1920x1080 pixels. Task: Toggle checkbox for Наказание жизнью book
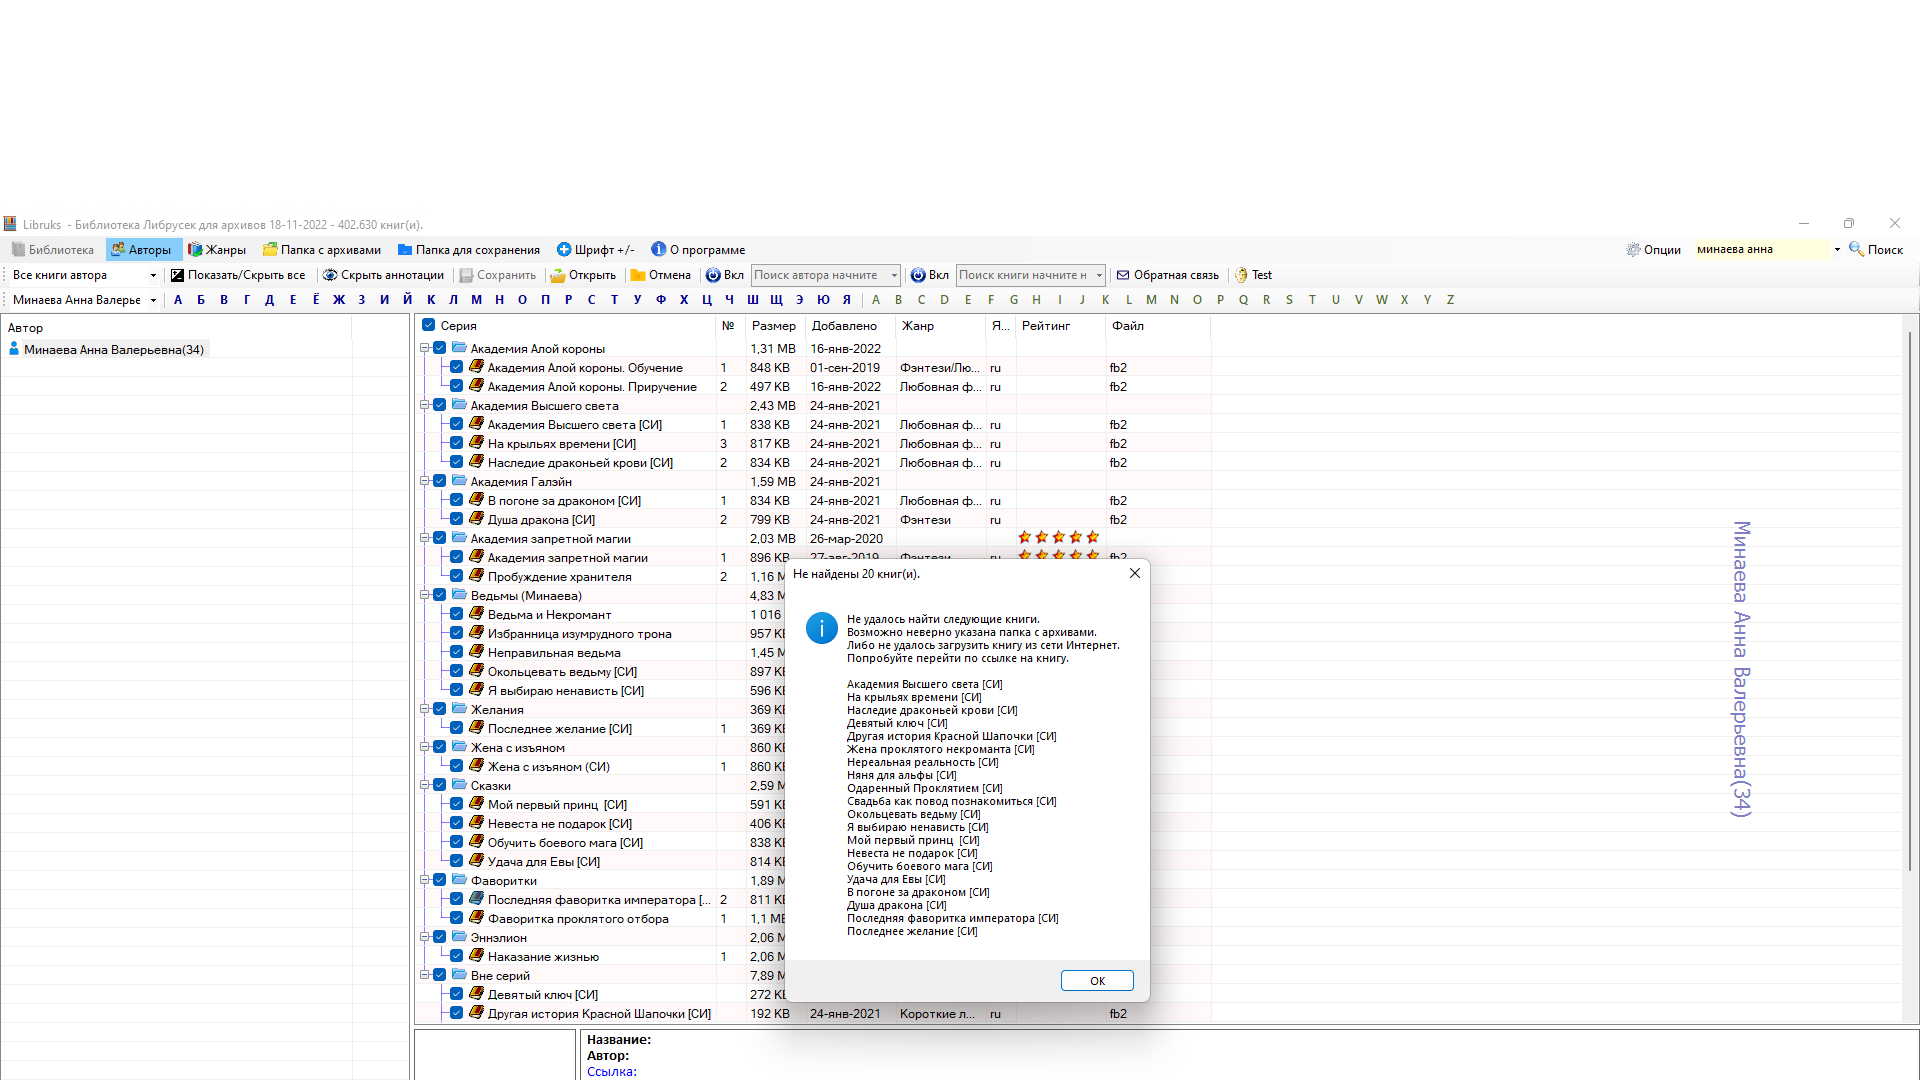click(x=457, y=956)
